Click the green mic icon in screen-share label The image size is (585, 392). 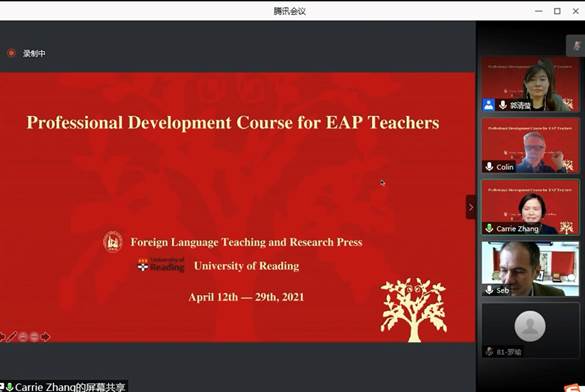(x=10, y=387)
